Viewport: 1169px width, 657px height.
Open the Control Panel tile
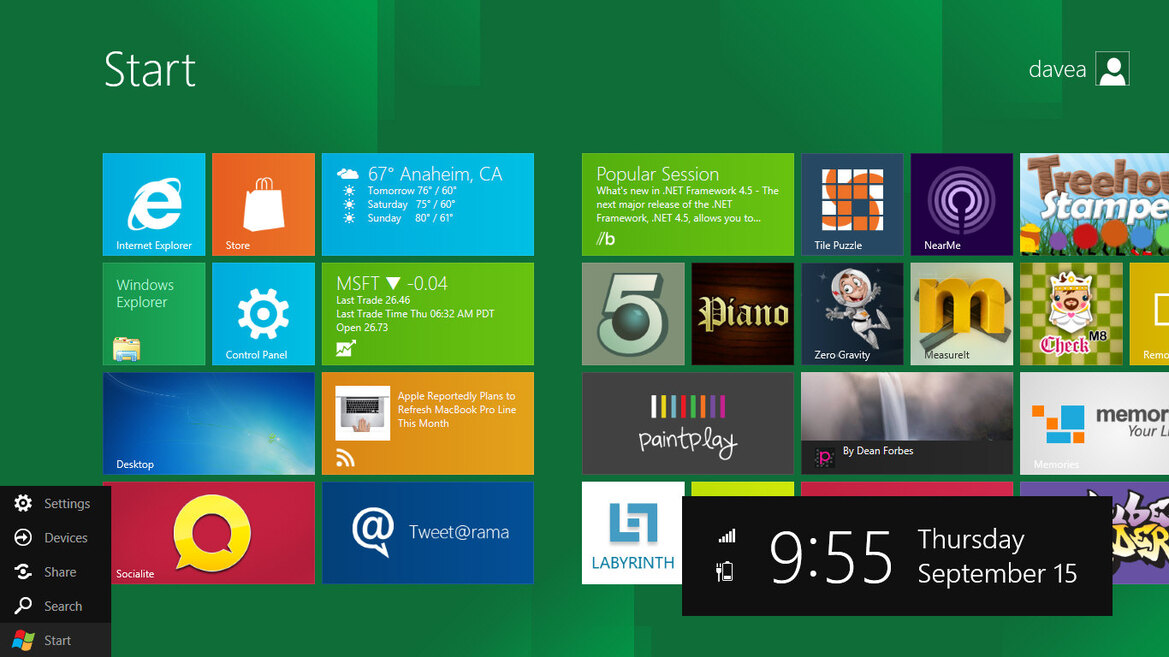pos(263,314)
